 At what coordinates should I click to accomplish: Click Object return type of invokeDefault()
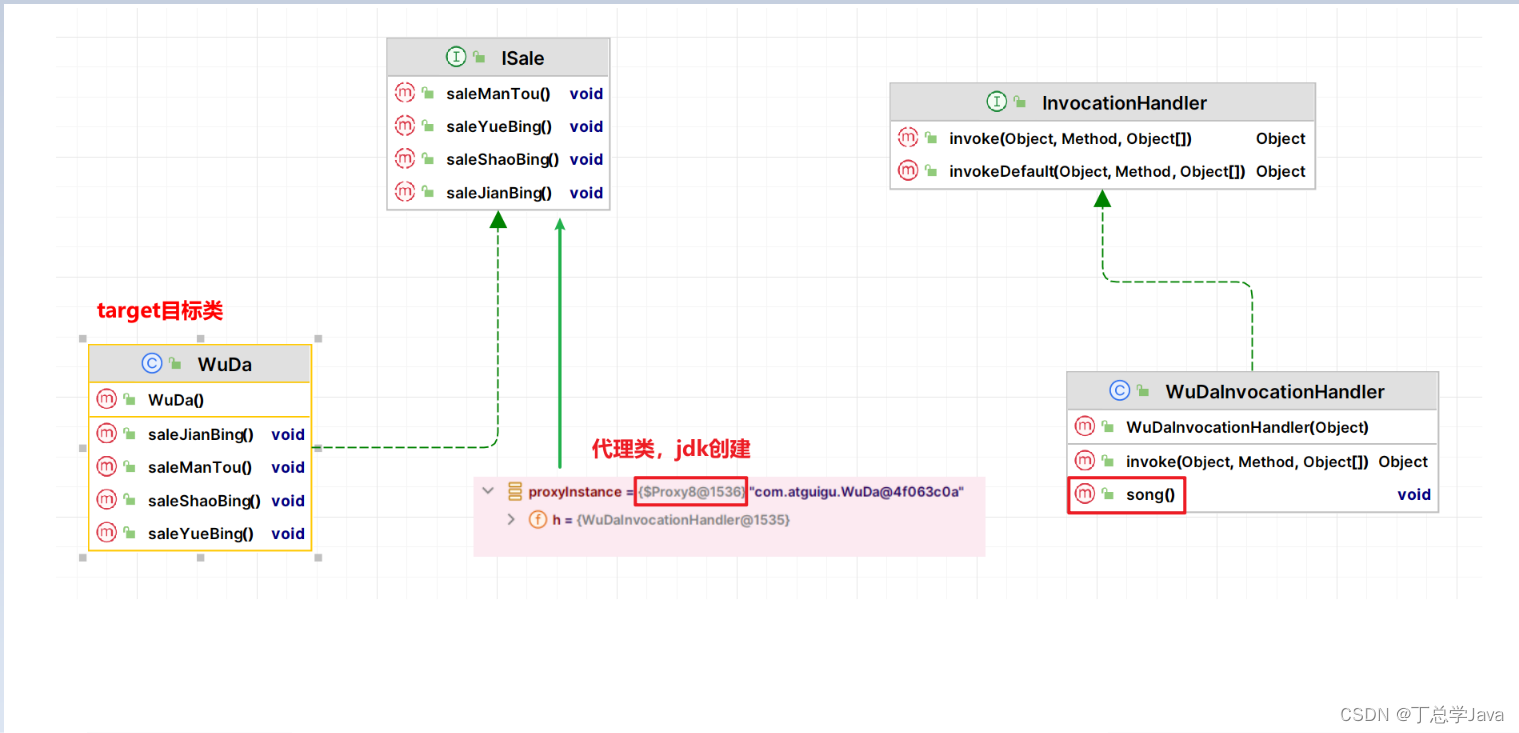(1281, 172)
